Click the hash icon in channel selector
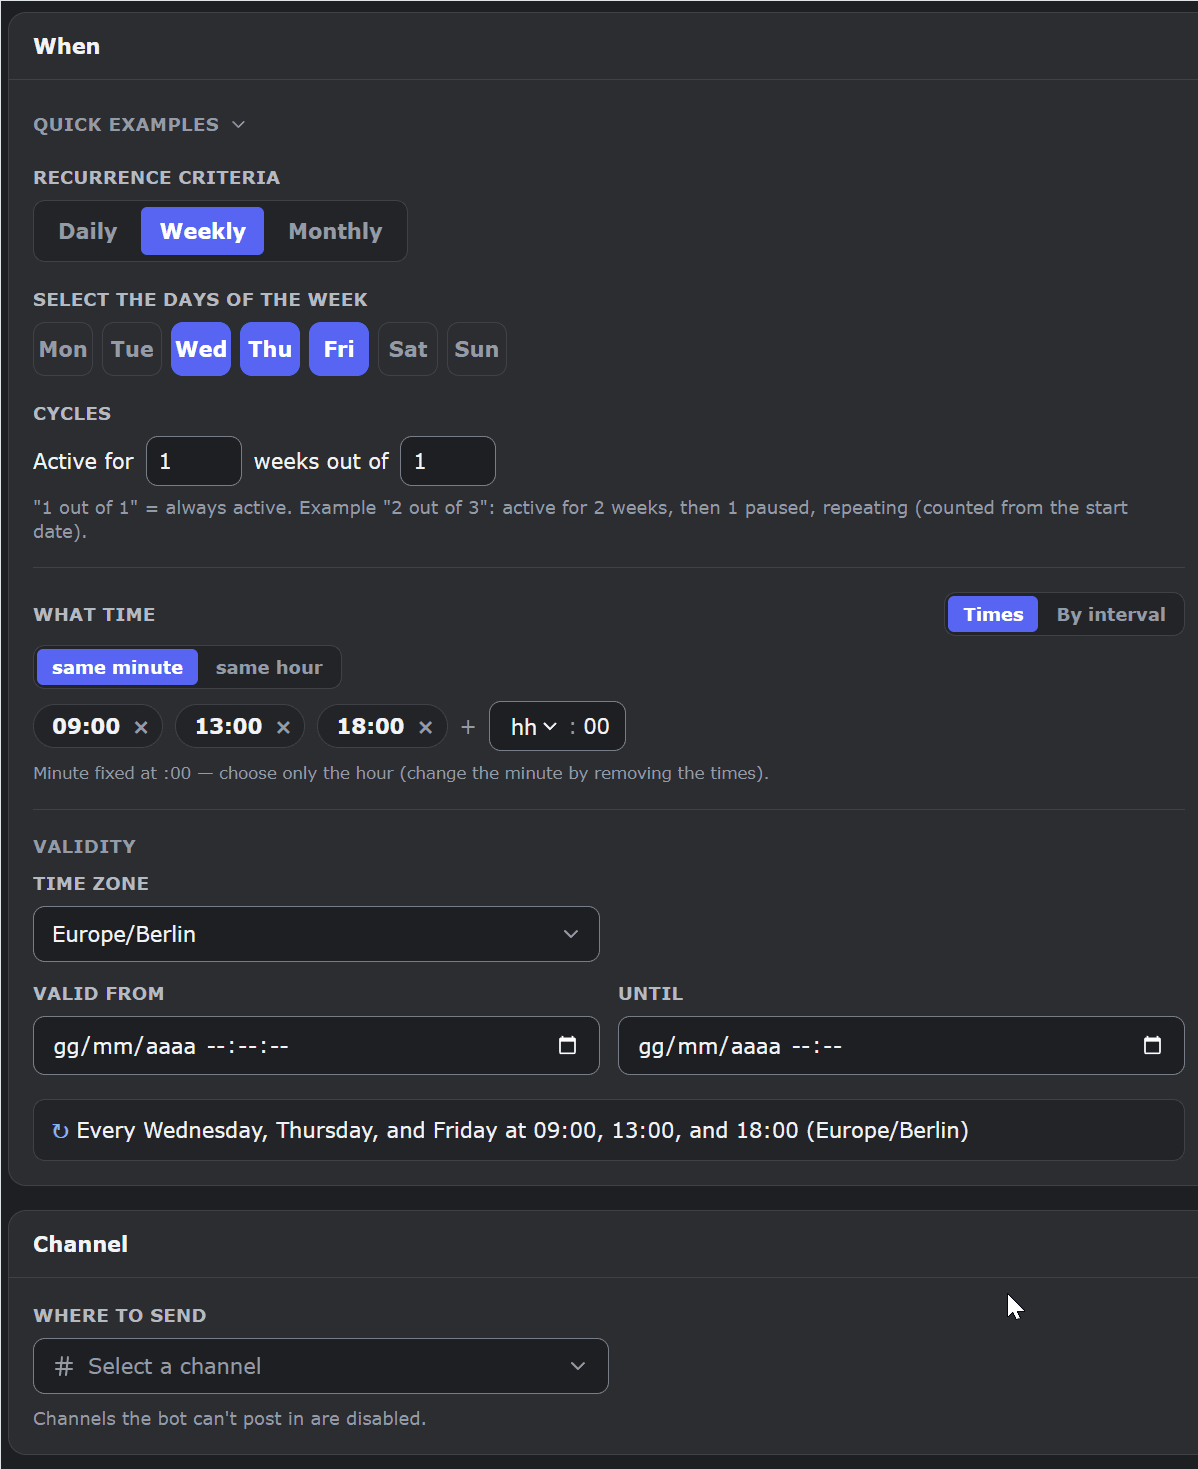This screenshot has height=1469, width=1198. (64, 1366)
